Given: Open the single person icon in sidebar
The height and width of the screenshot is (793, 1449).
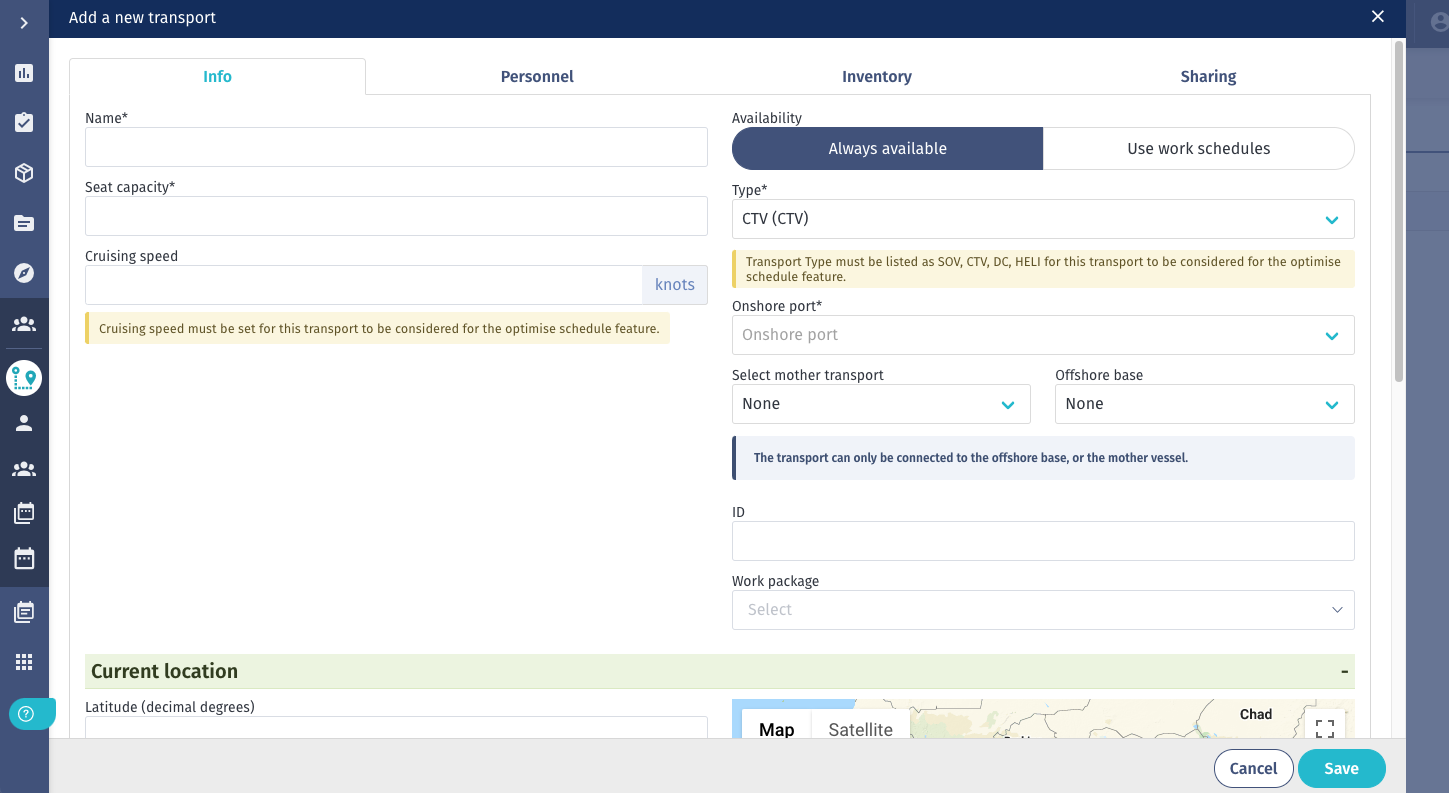Looking at the screenshot, I should [24, 423].
